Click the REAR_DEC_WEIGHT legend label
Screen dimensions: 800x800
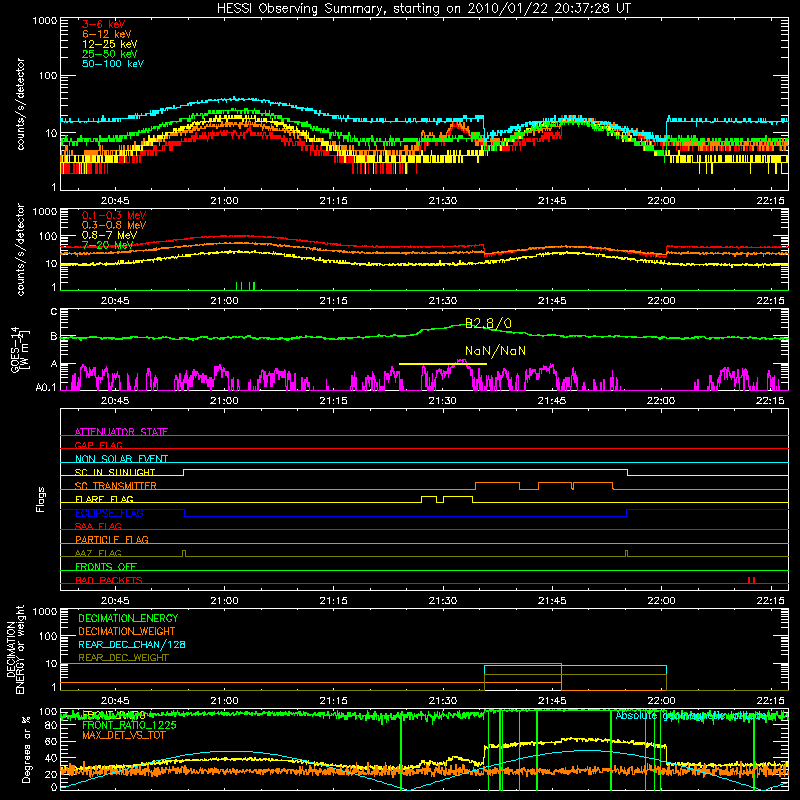pos(123,658)
